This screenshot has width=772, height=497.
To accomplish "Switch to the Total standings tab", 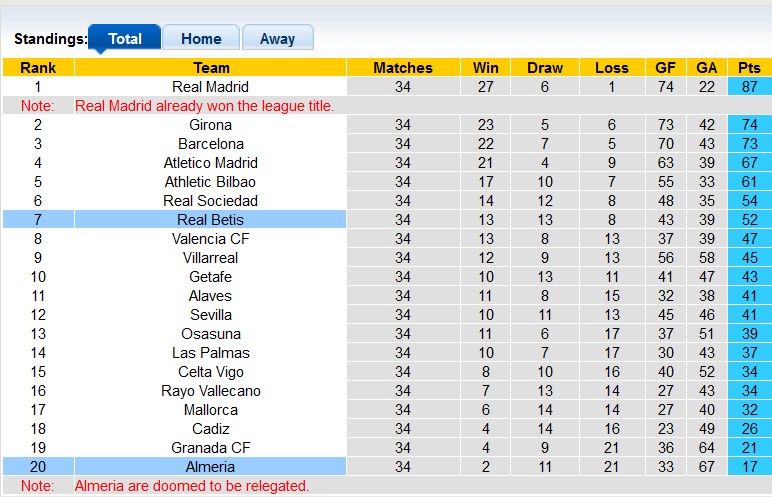I will point(124,39).
